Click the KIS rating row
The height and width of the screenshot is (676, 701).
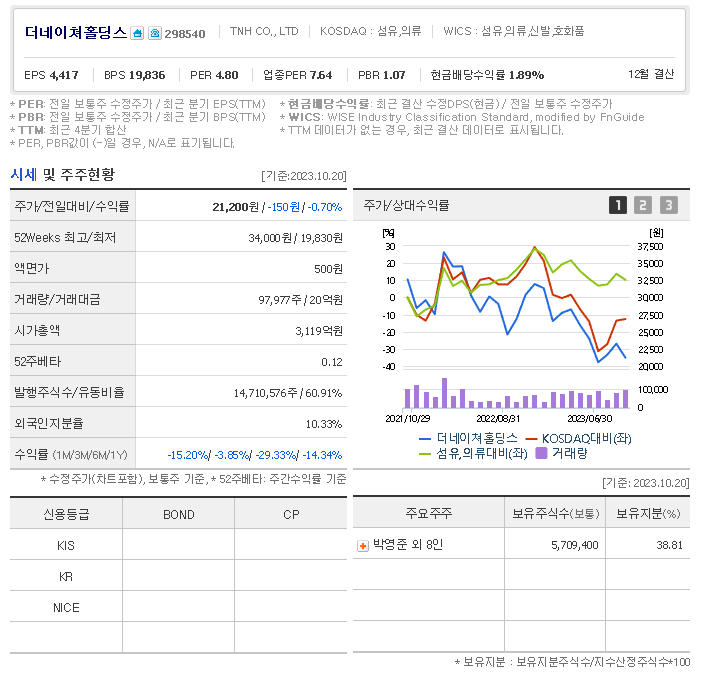click(x=178, y=545)
